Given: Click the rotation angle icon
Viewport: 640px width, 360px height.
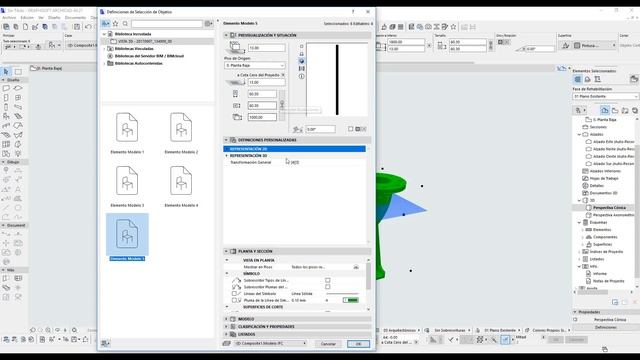Looking at the screenshot, I should coord(298,129).
